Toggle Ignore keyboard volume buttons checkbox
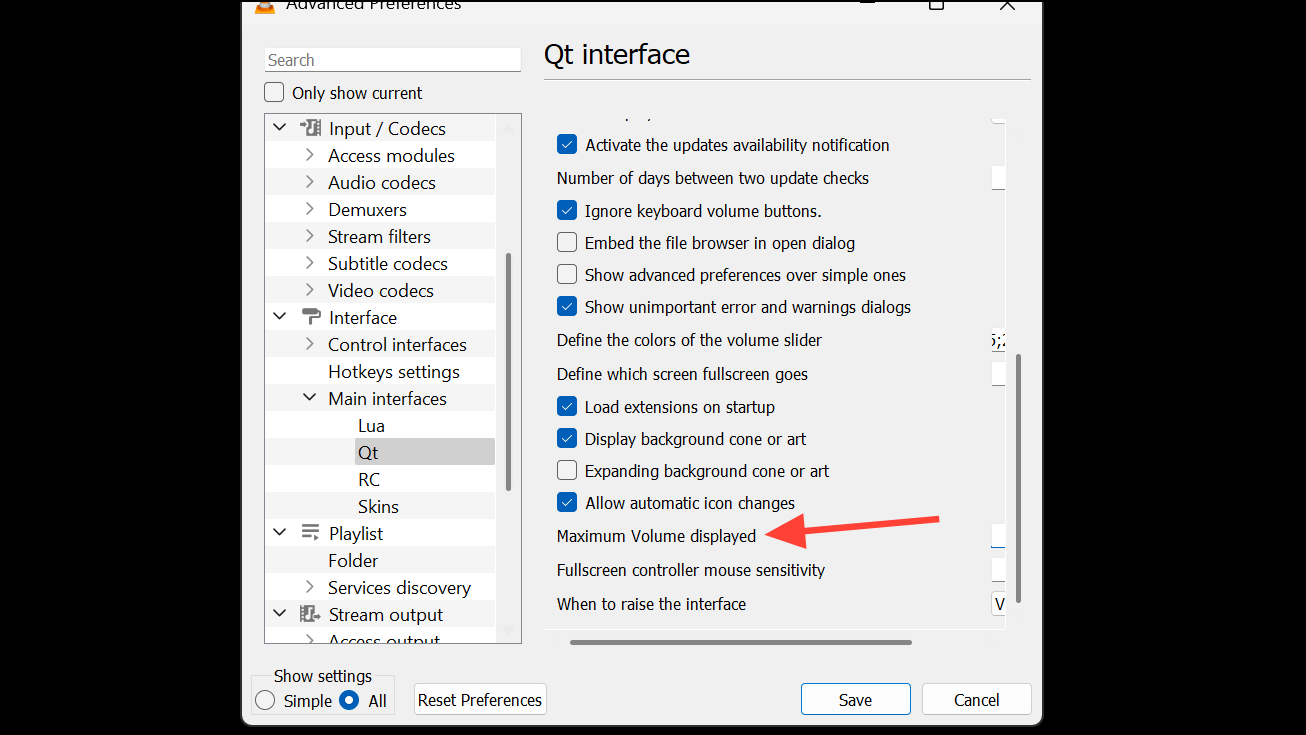 [x=567, y=211]
